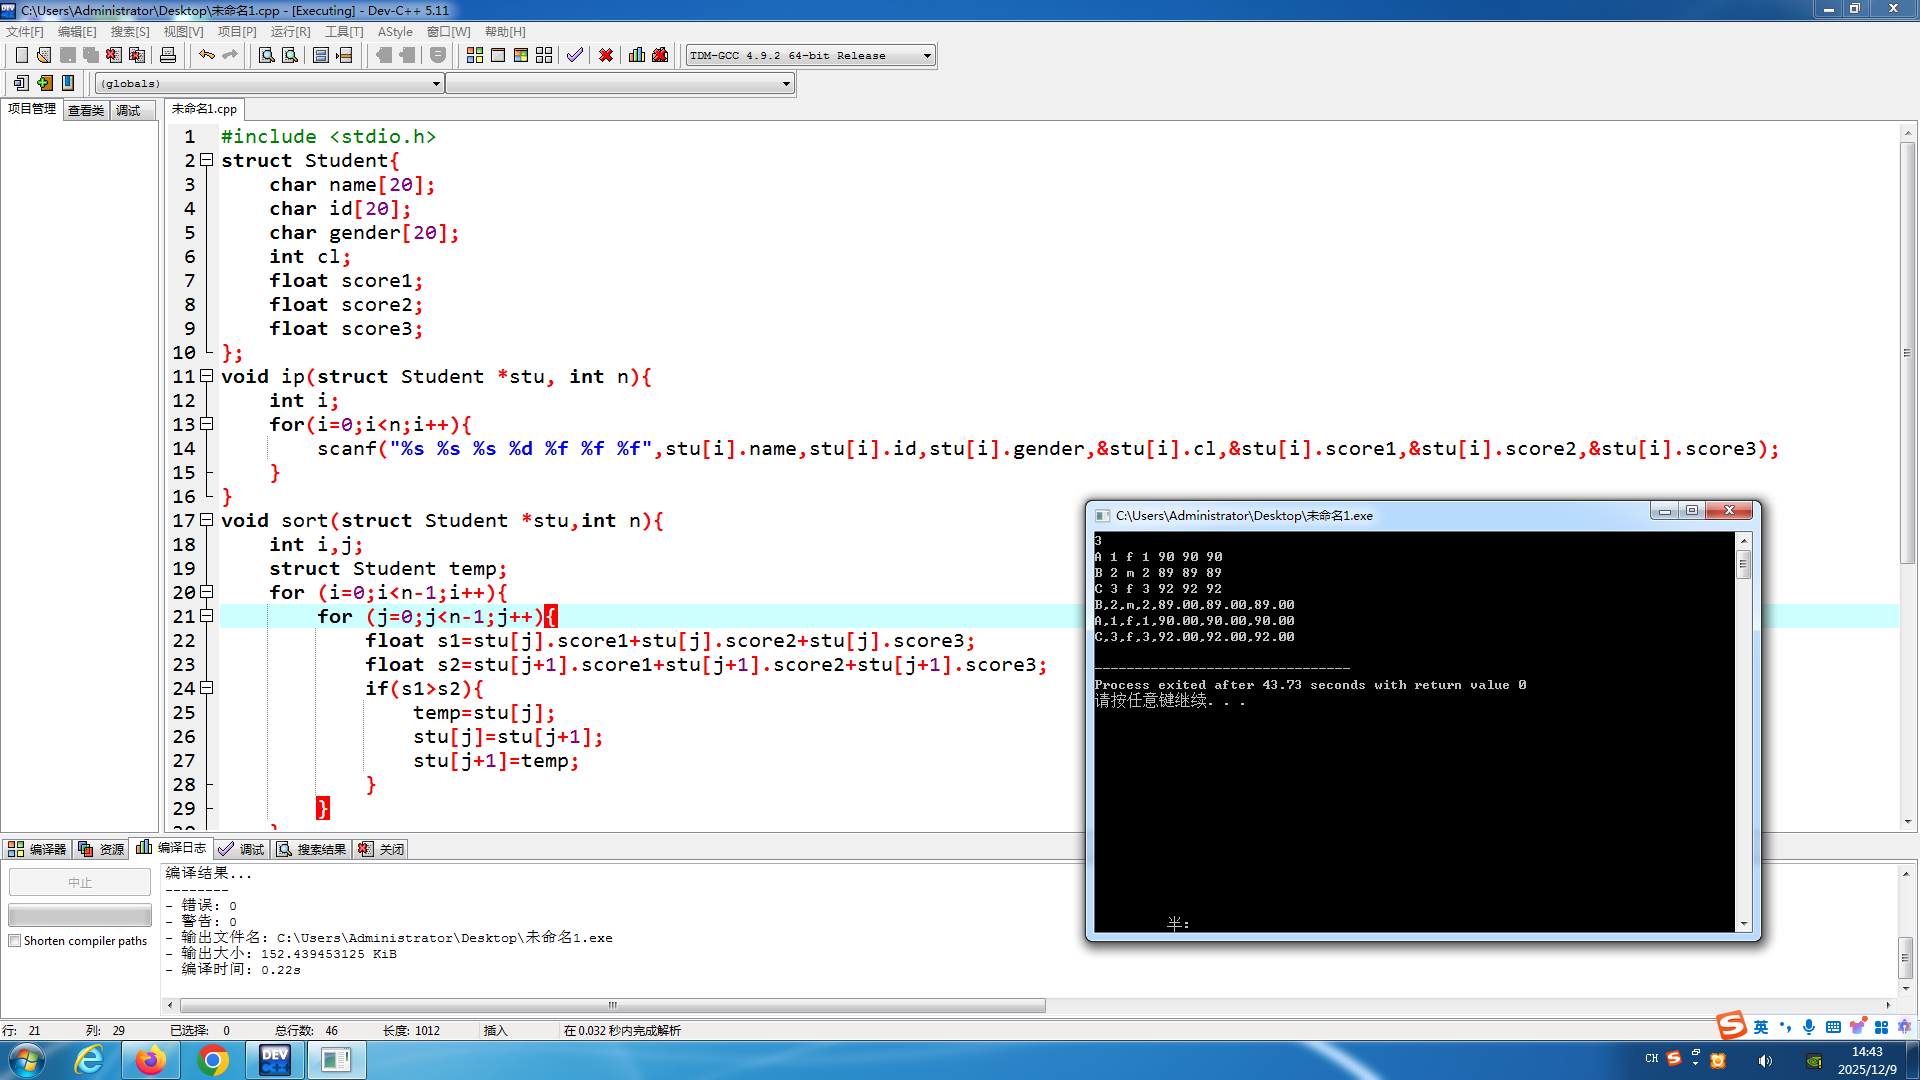
Task: Switch to the 搜索结果 bottom tab
Action: click(312, 849)
